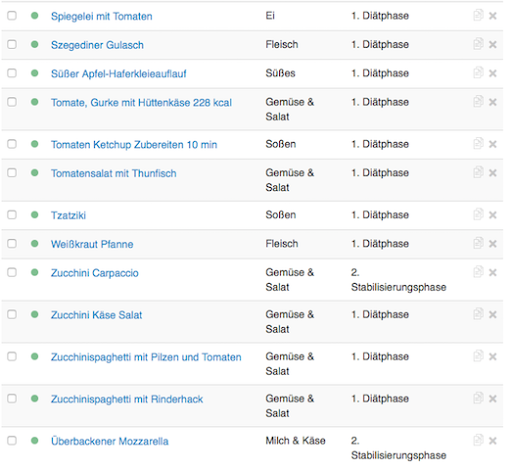Check the Überbackener Mozzarella row checkbox
The width and height of the screenshot is (512, 470).
[x=12, y=441]
